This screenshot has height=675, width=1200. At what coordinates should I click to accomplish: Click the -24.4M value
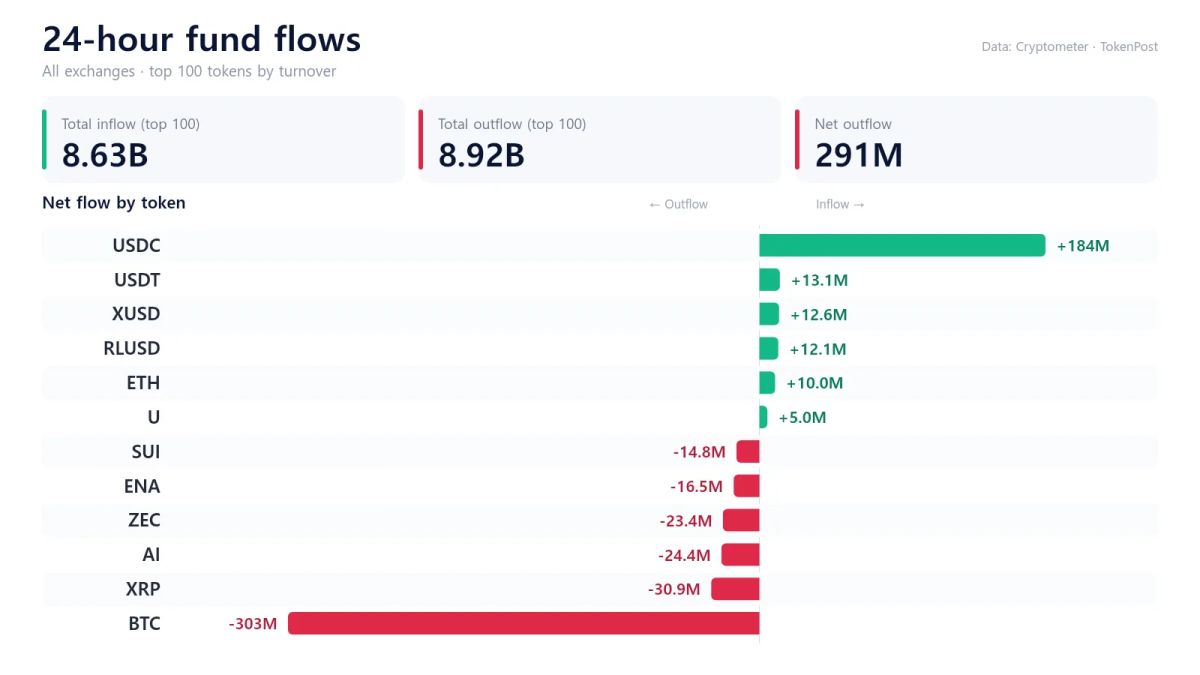[x=684, y=555]
